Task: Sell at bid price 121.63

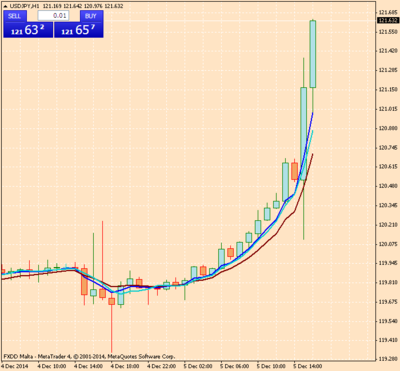Action: pyautogui.click(x=28, y=30)
